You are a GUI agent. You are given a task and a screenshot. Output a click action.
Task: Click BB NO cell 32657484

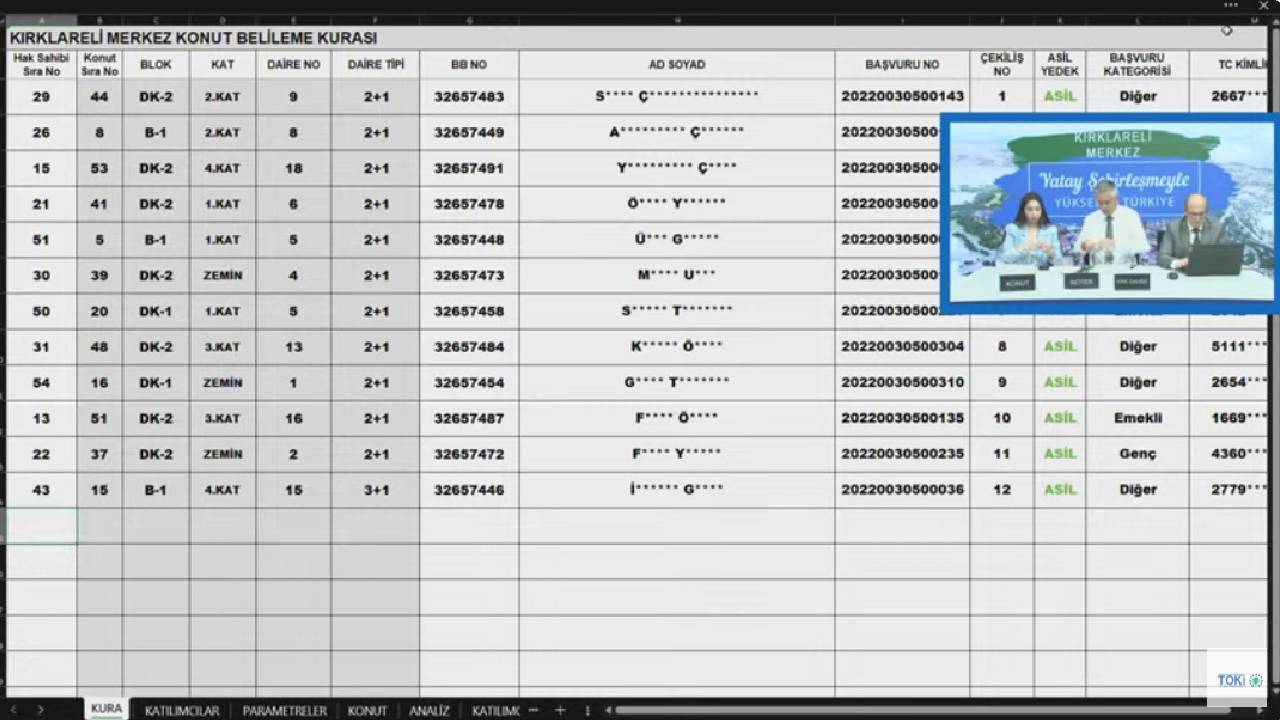469,347
